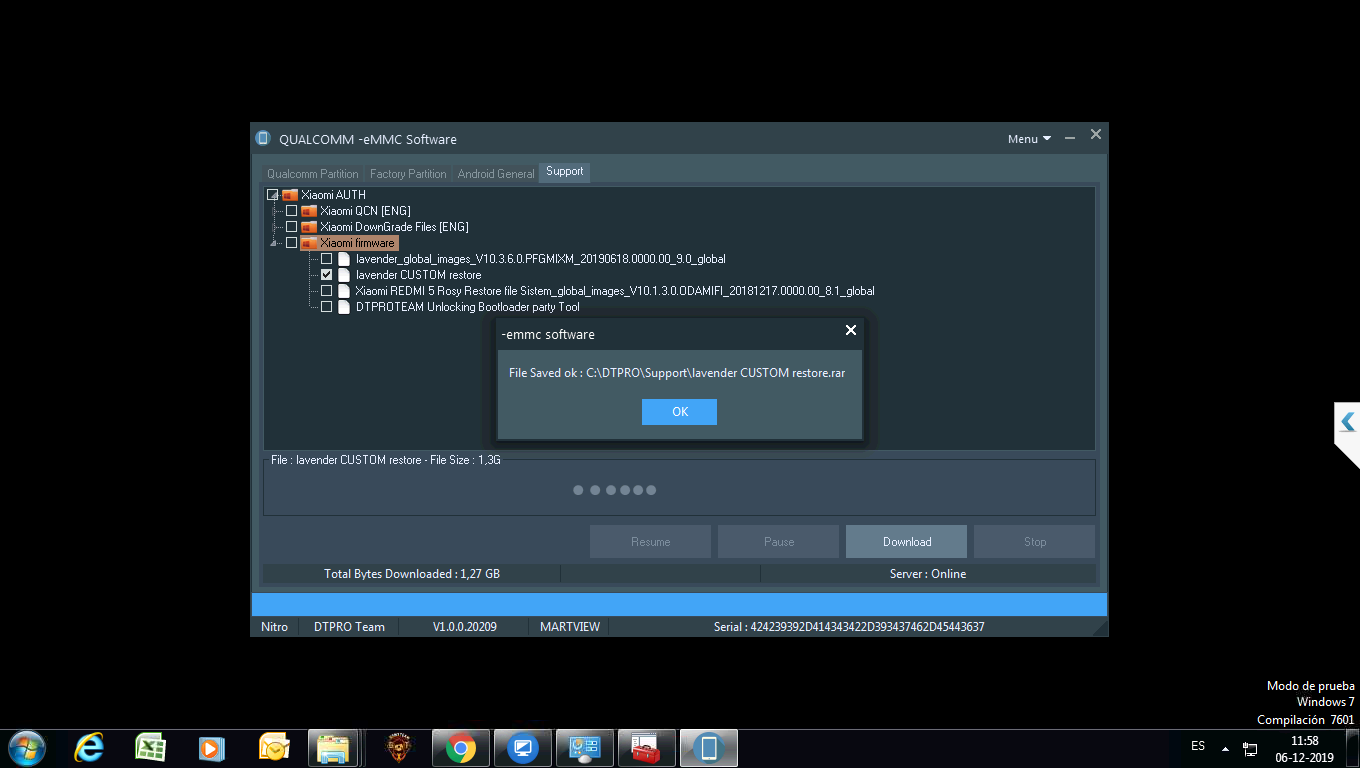The image size is (1360, 768).
Task: Collapse the Xiaomi firmware tree node
Action: click(275, 243)
